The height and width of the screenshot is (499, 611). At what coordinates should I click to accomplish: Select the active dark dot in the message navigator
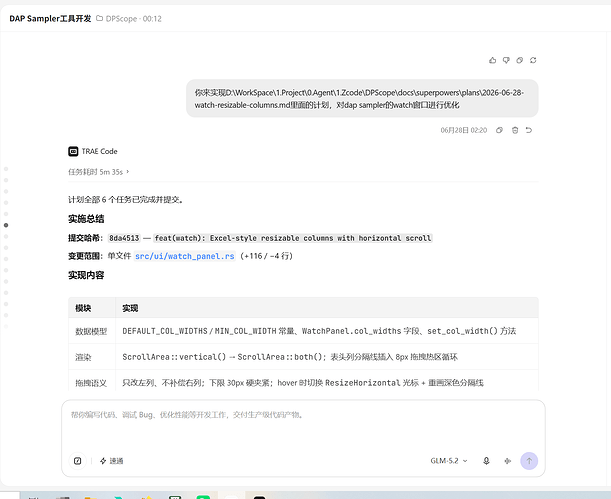pos(6,225)
